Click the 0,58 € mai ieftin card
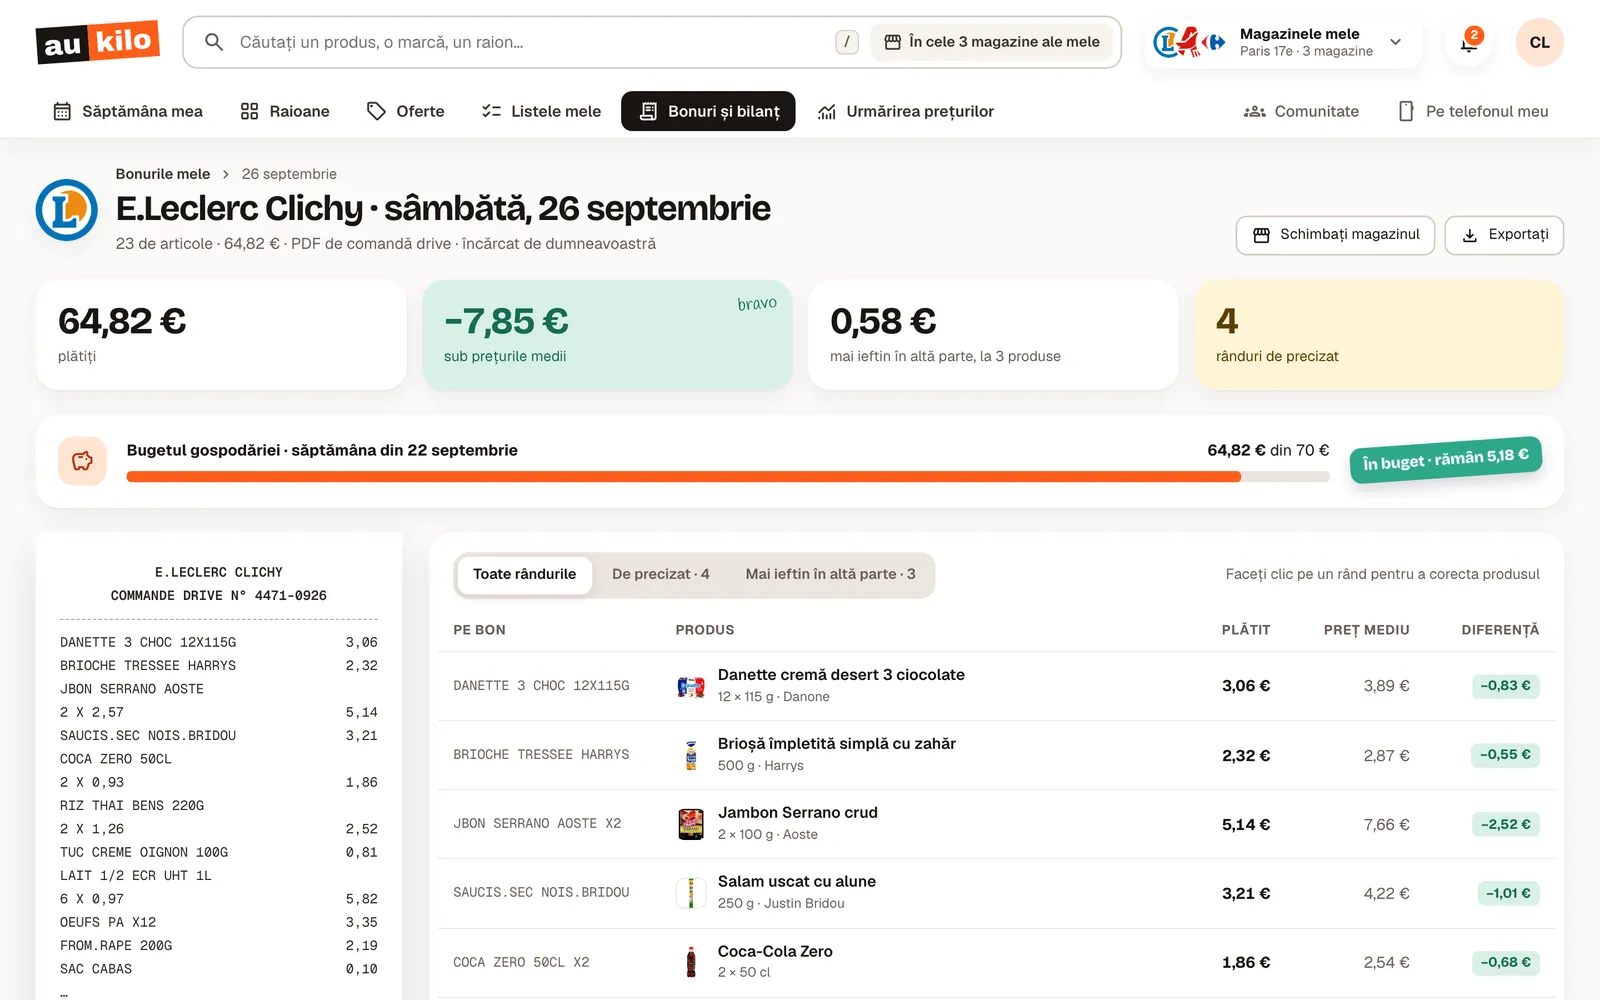The width and height of the screenshot is (1600, 1000). pyautogui.click(x=992, y=335)
